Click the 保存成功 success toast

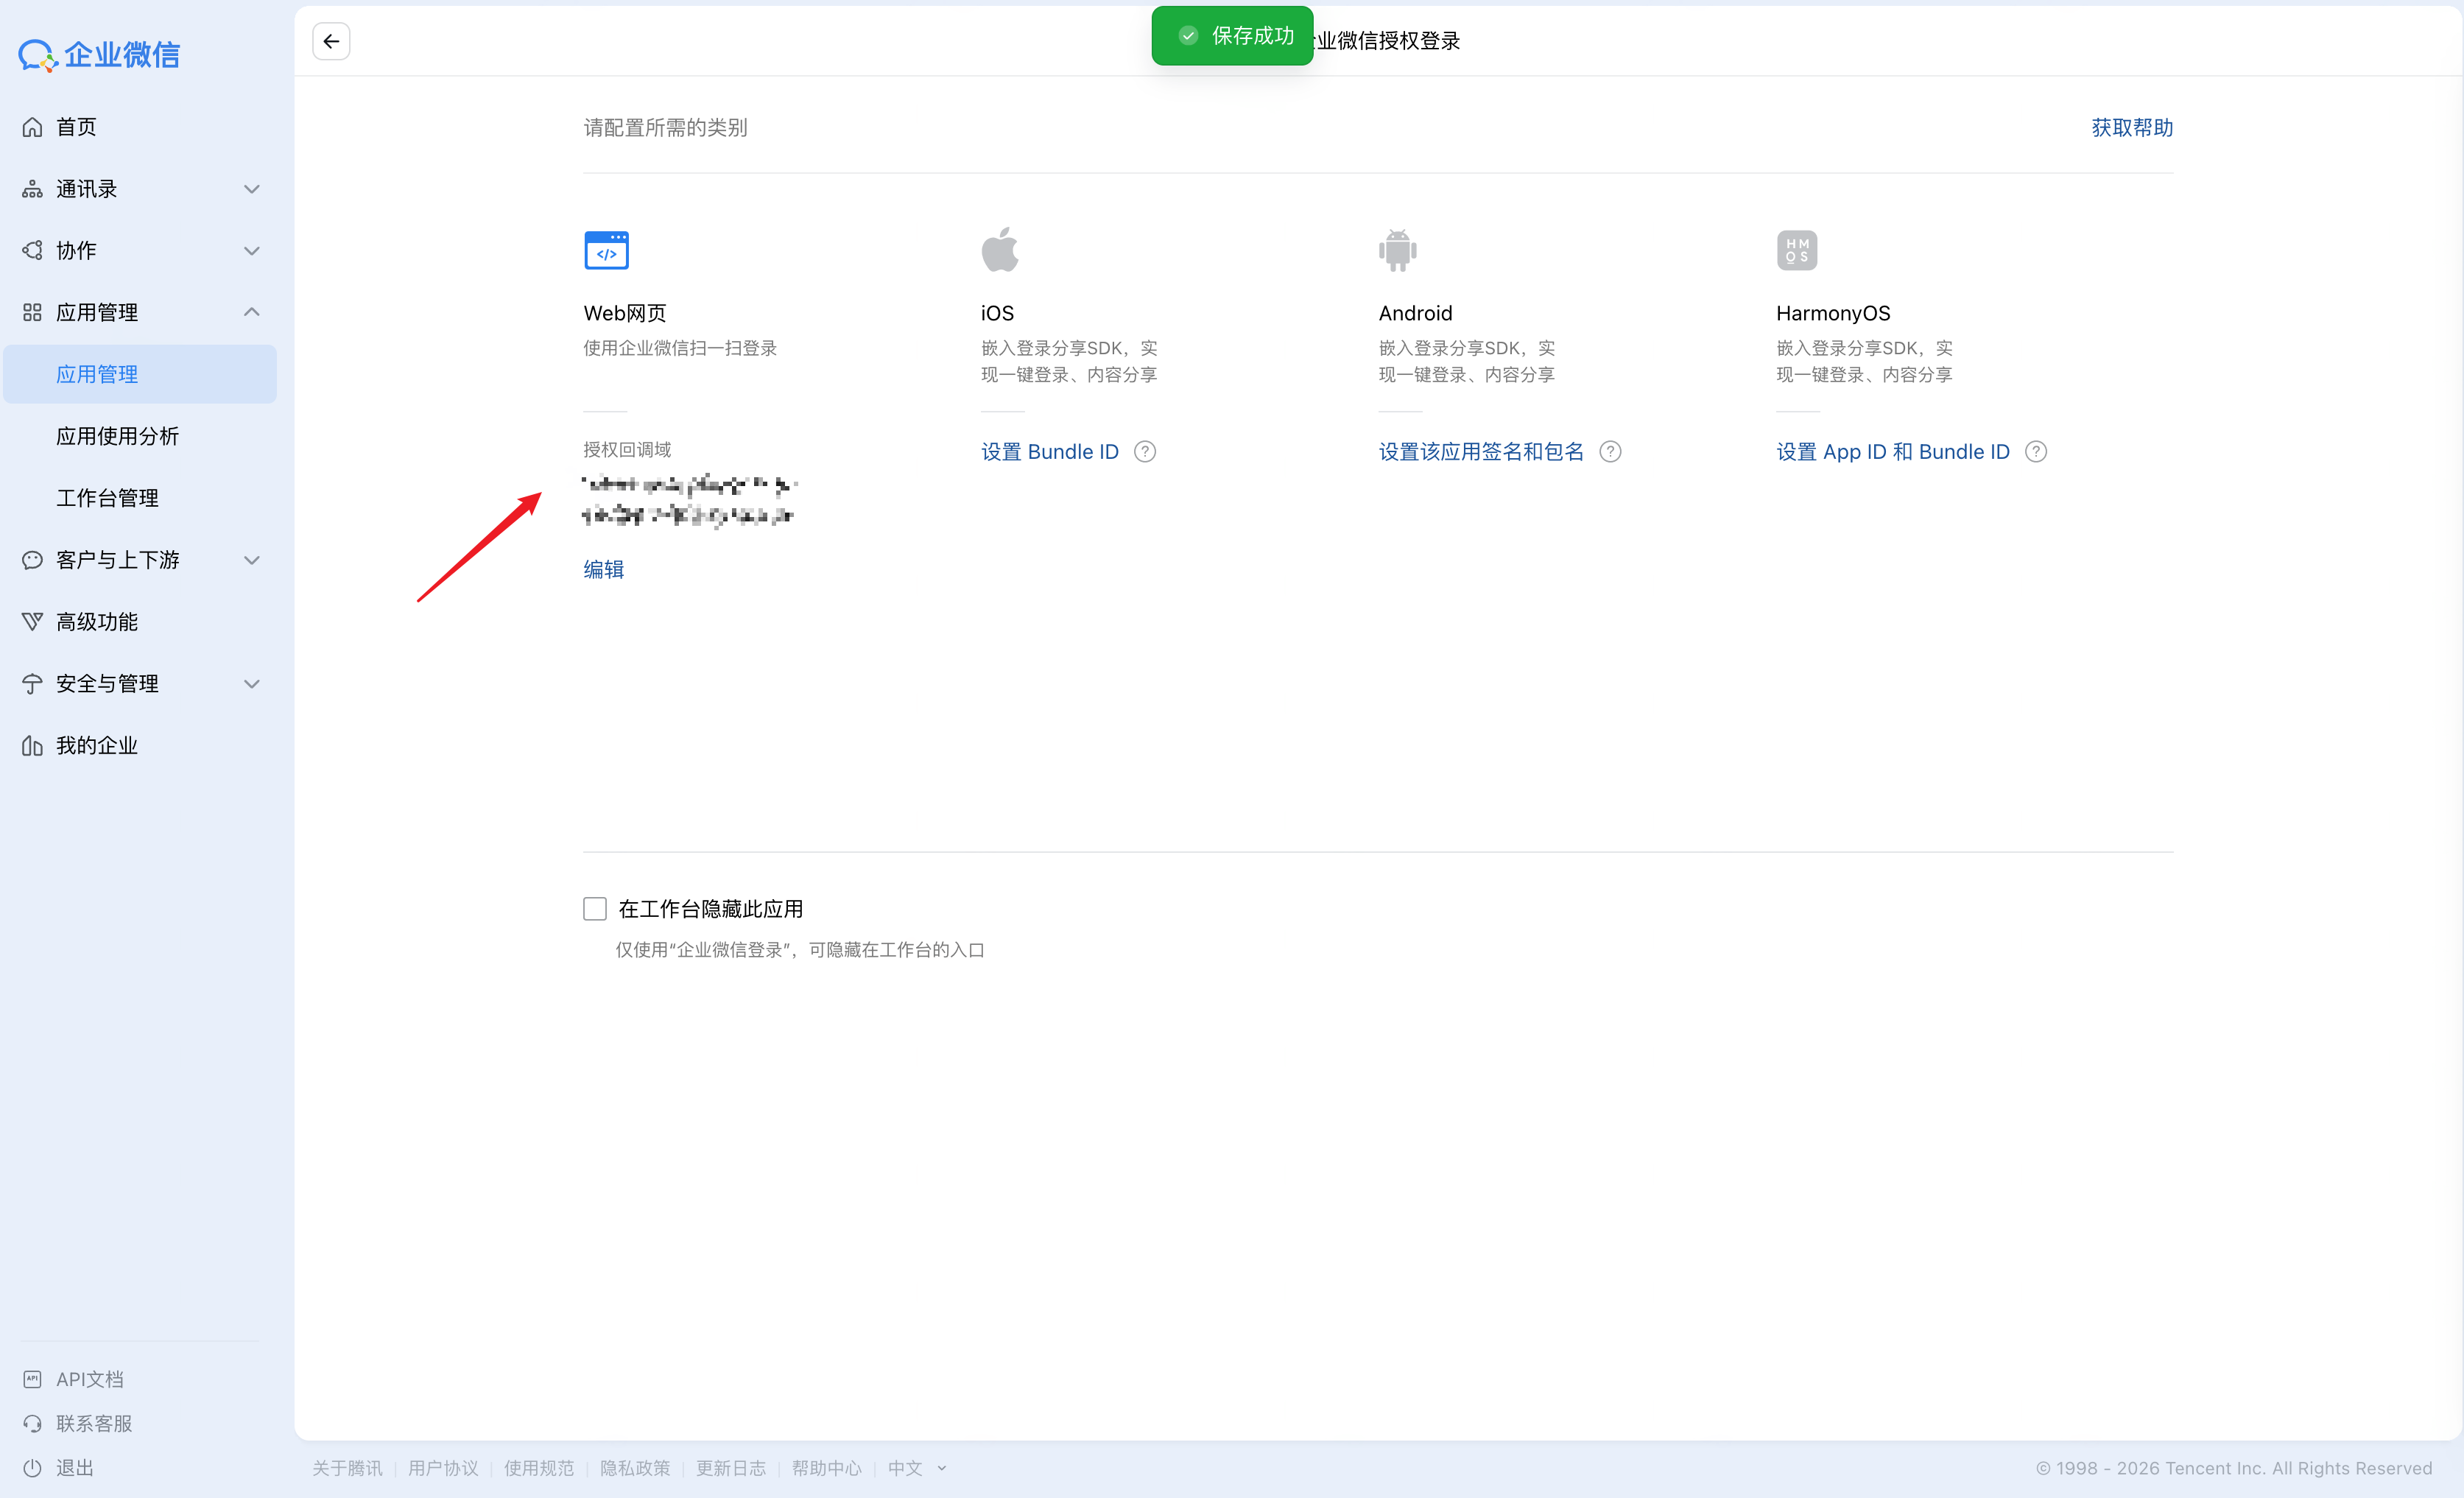tap(1232, 36)
